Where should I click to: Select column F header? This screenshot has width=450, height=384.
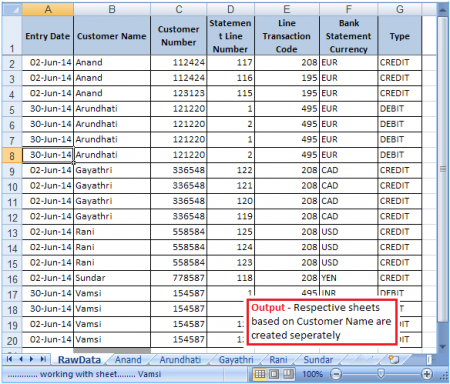pyautogui.click(x=349, y=9)
